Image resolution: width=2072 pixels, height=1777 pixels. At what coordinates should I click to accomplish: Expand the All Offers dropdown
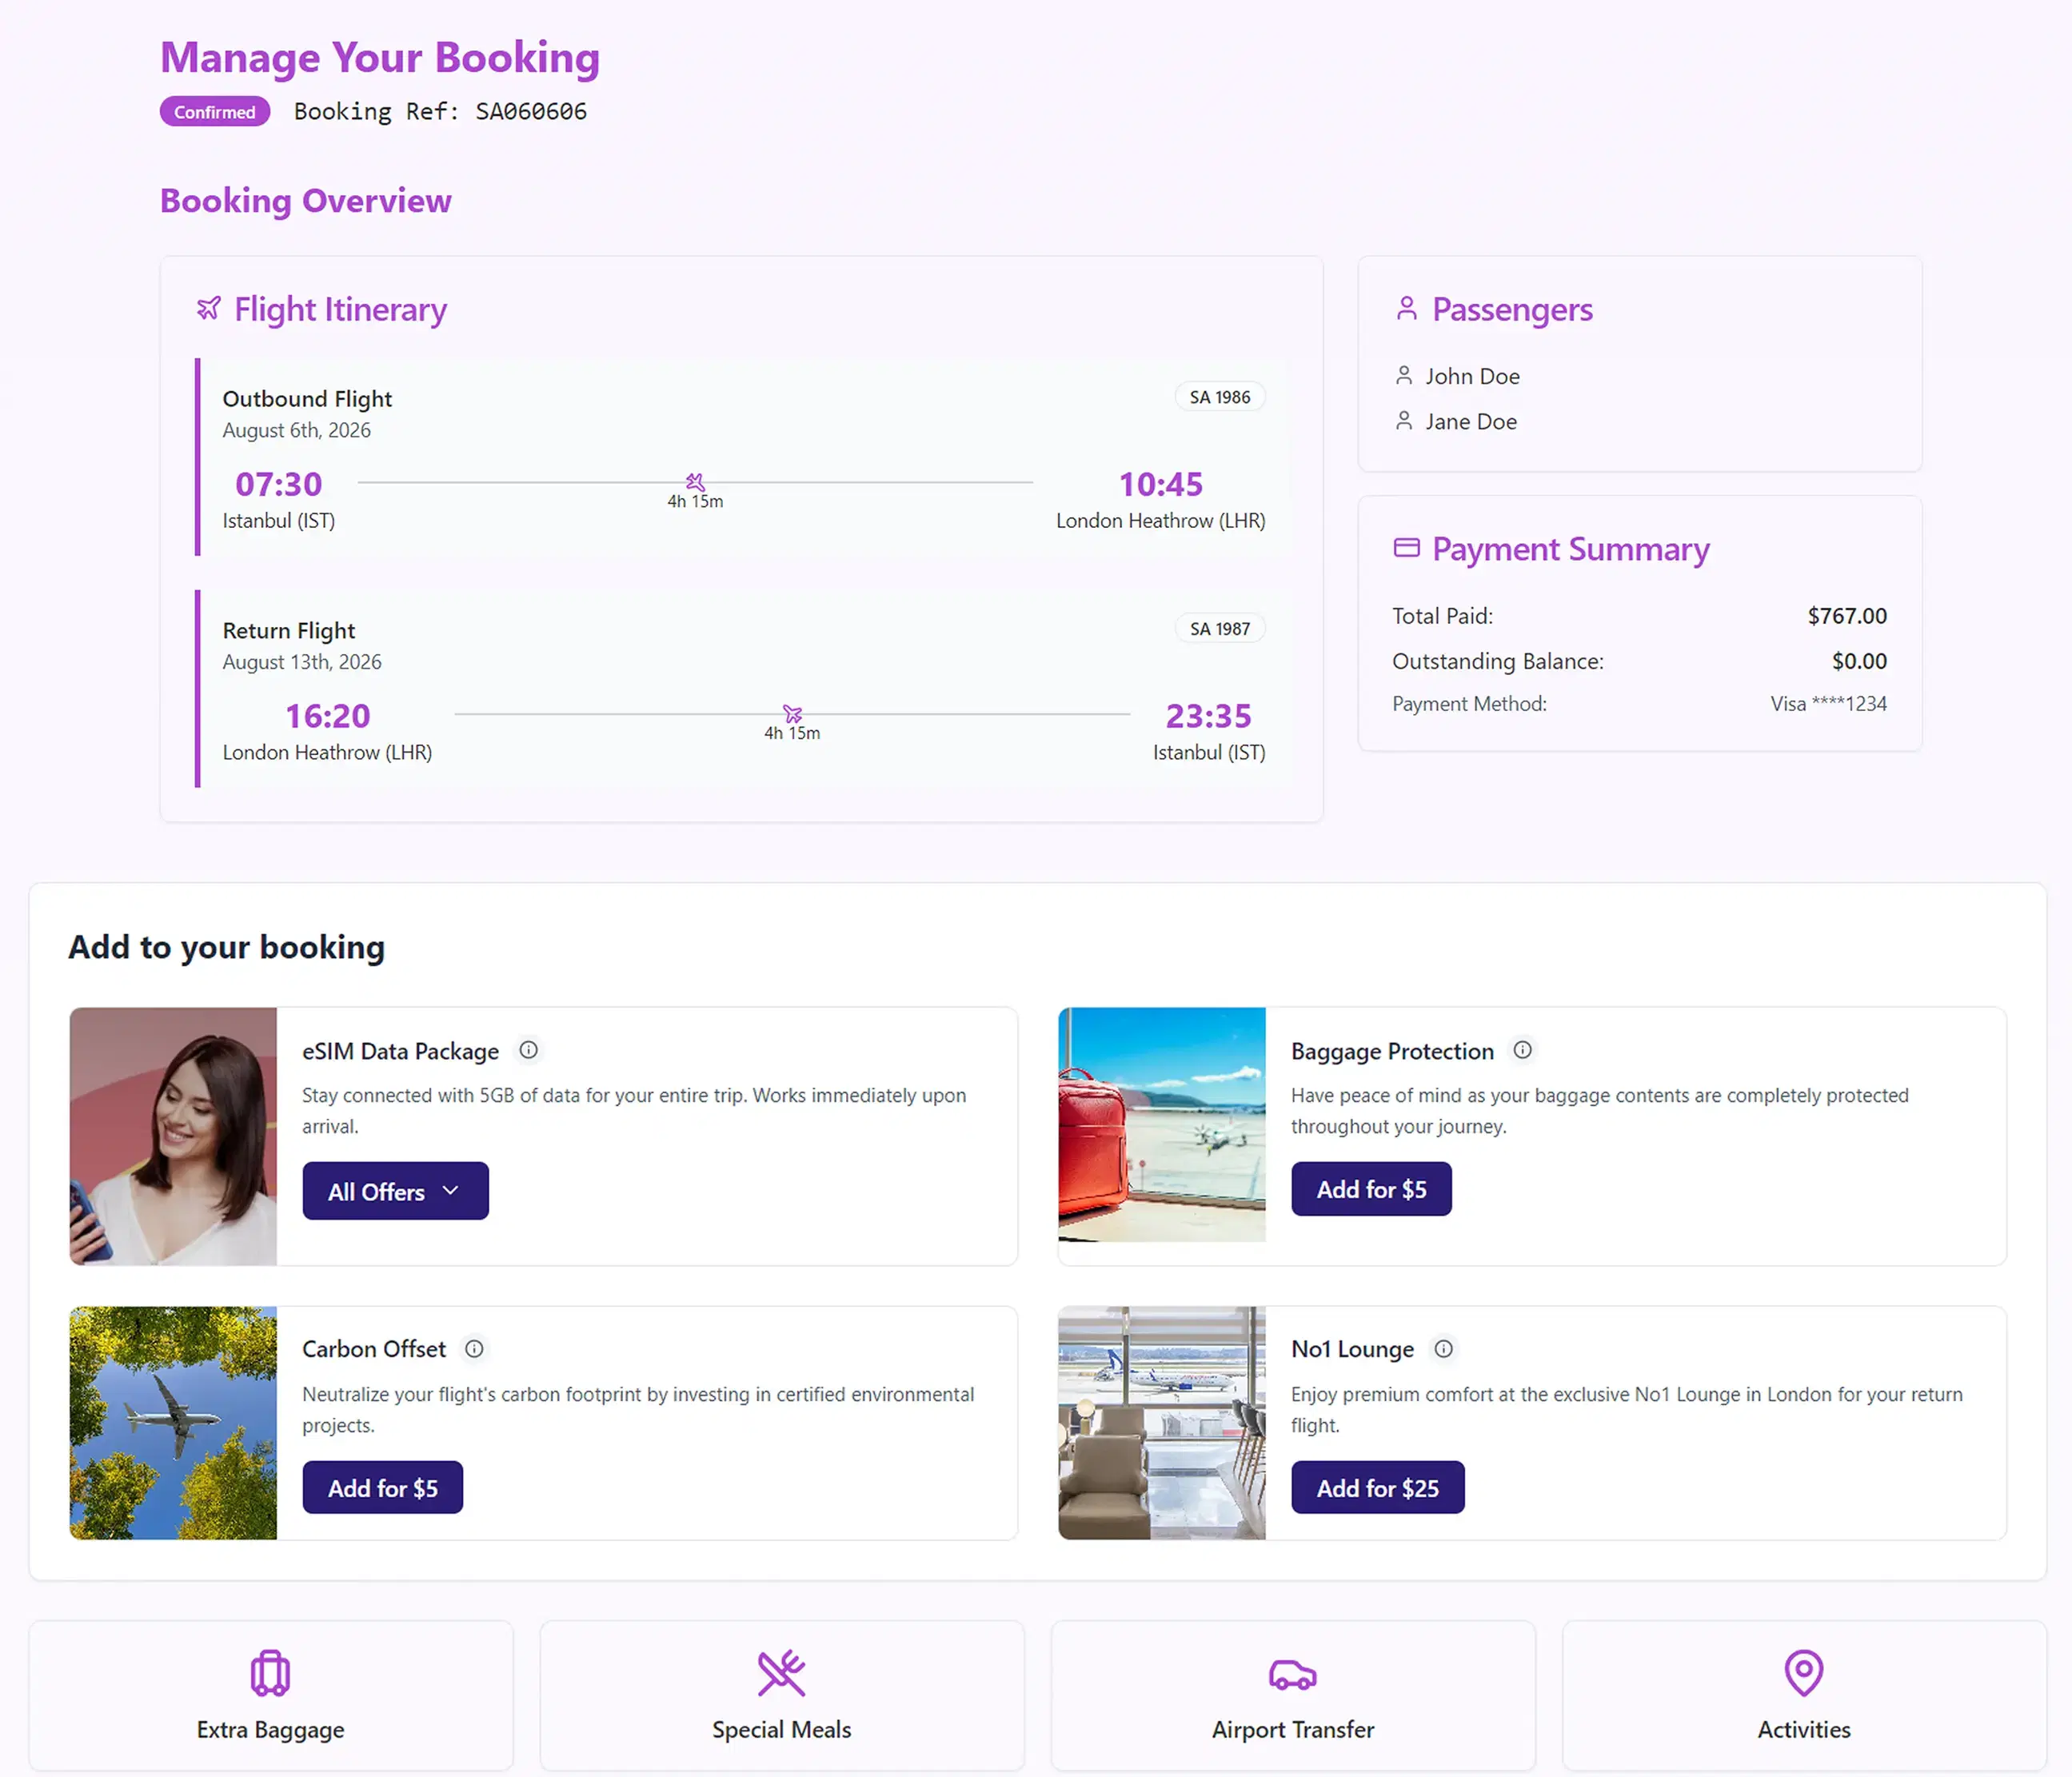395,1191
